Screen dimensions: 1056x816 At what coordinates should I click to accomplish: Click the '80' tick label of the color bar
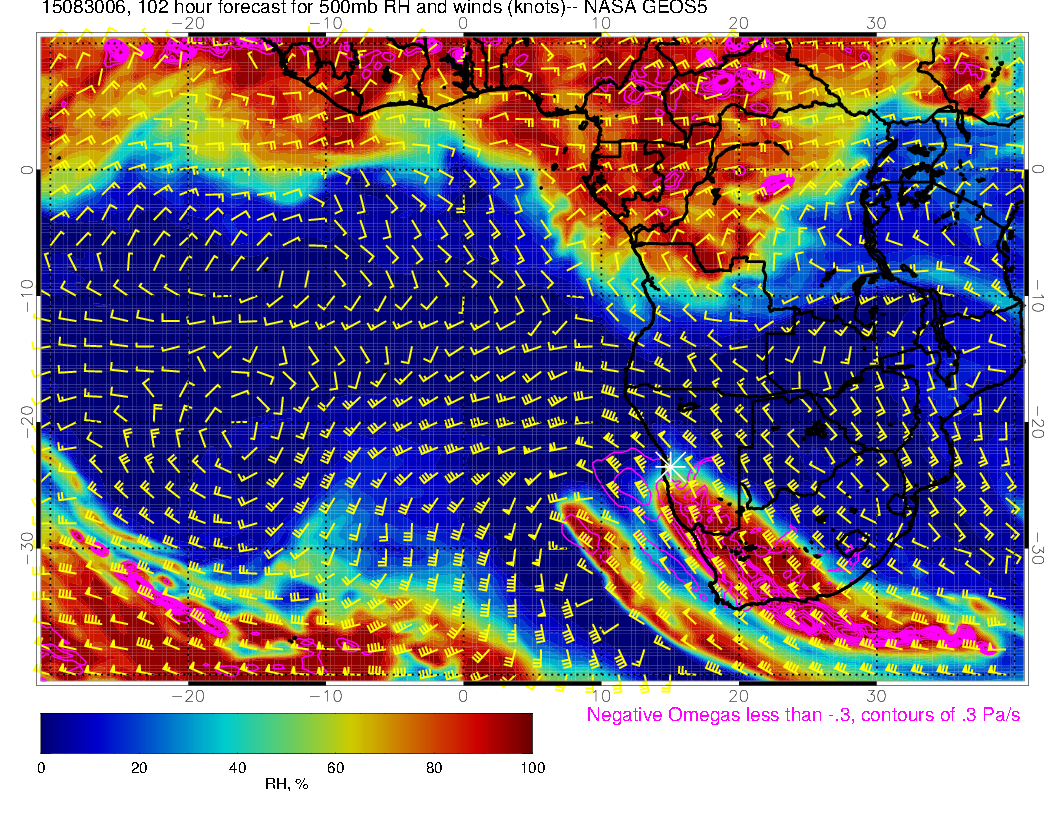coord(434,768)
